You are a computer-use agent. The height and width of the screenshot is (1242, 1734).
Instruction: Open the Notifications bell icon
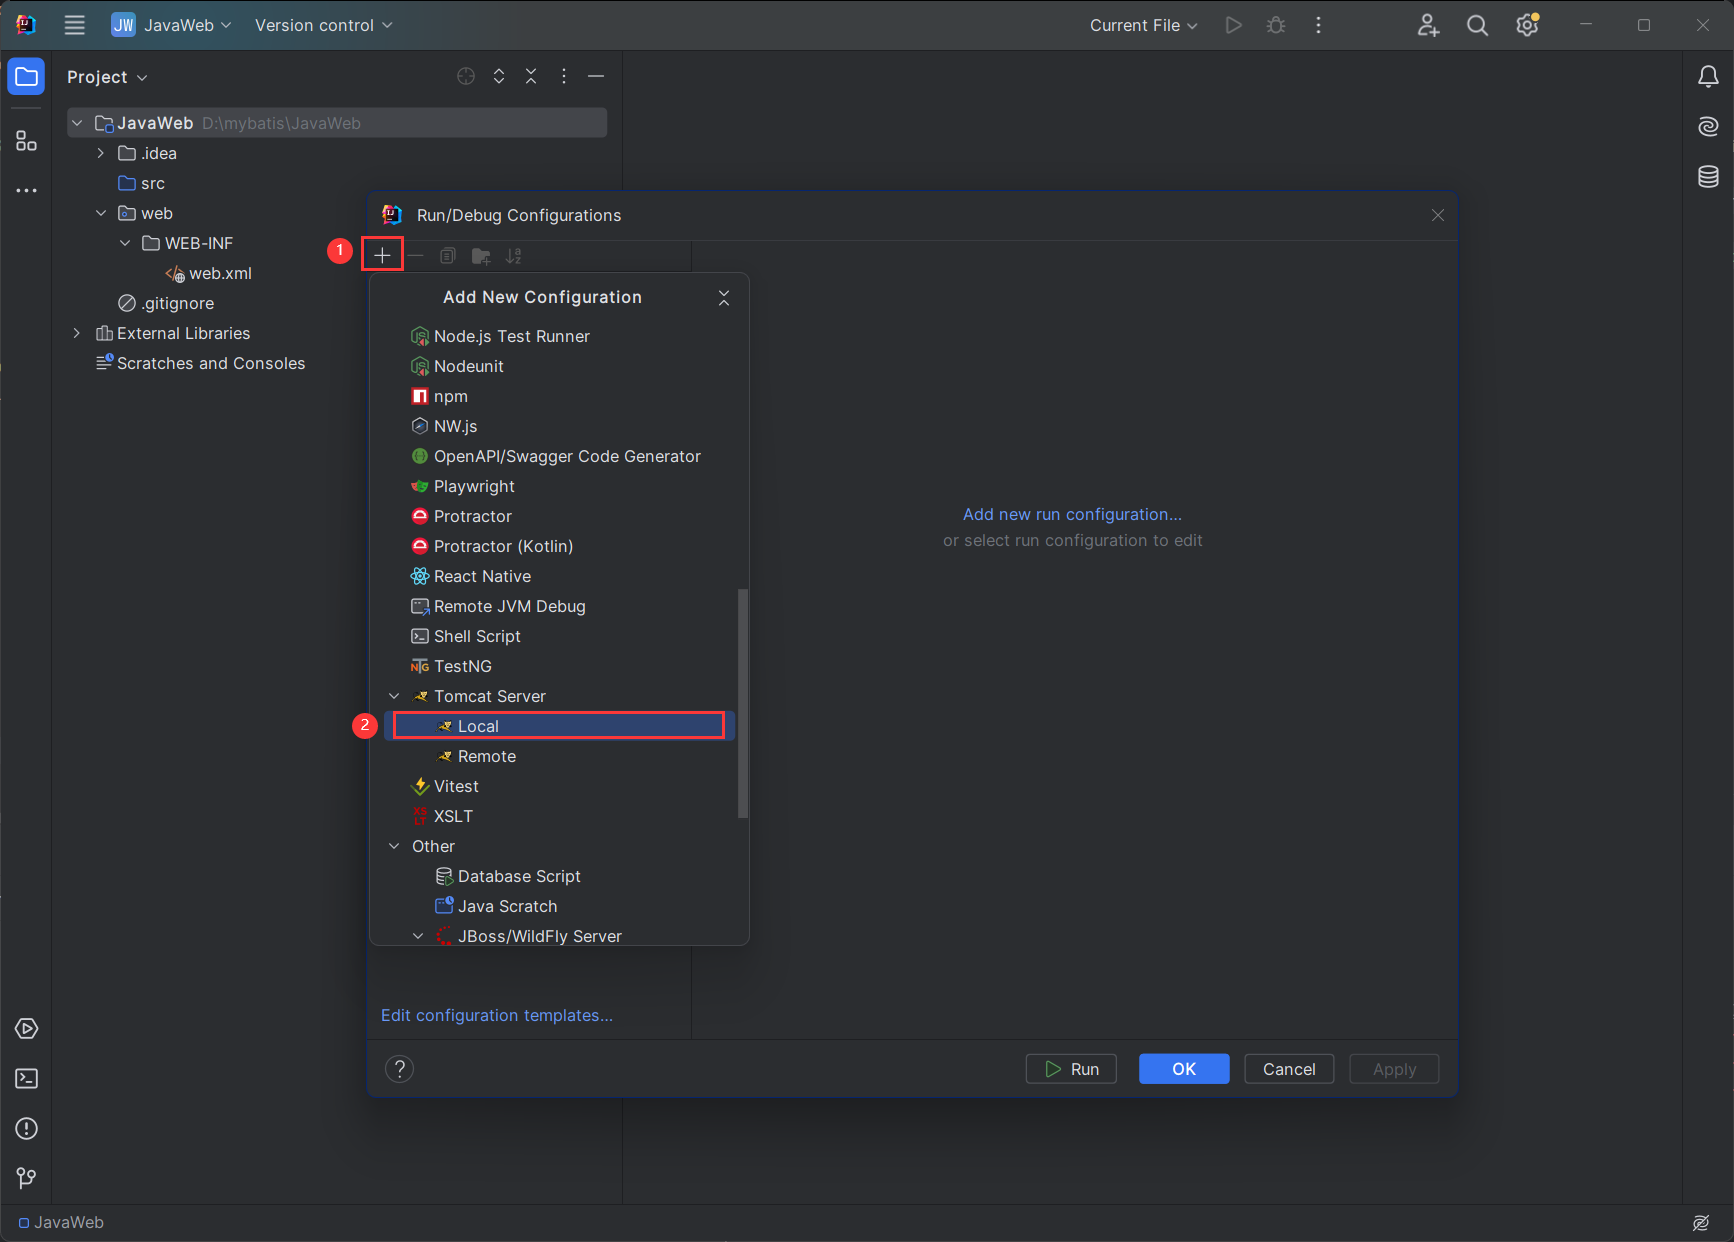pyautogui.click(x=1708, y=77)
